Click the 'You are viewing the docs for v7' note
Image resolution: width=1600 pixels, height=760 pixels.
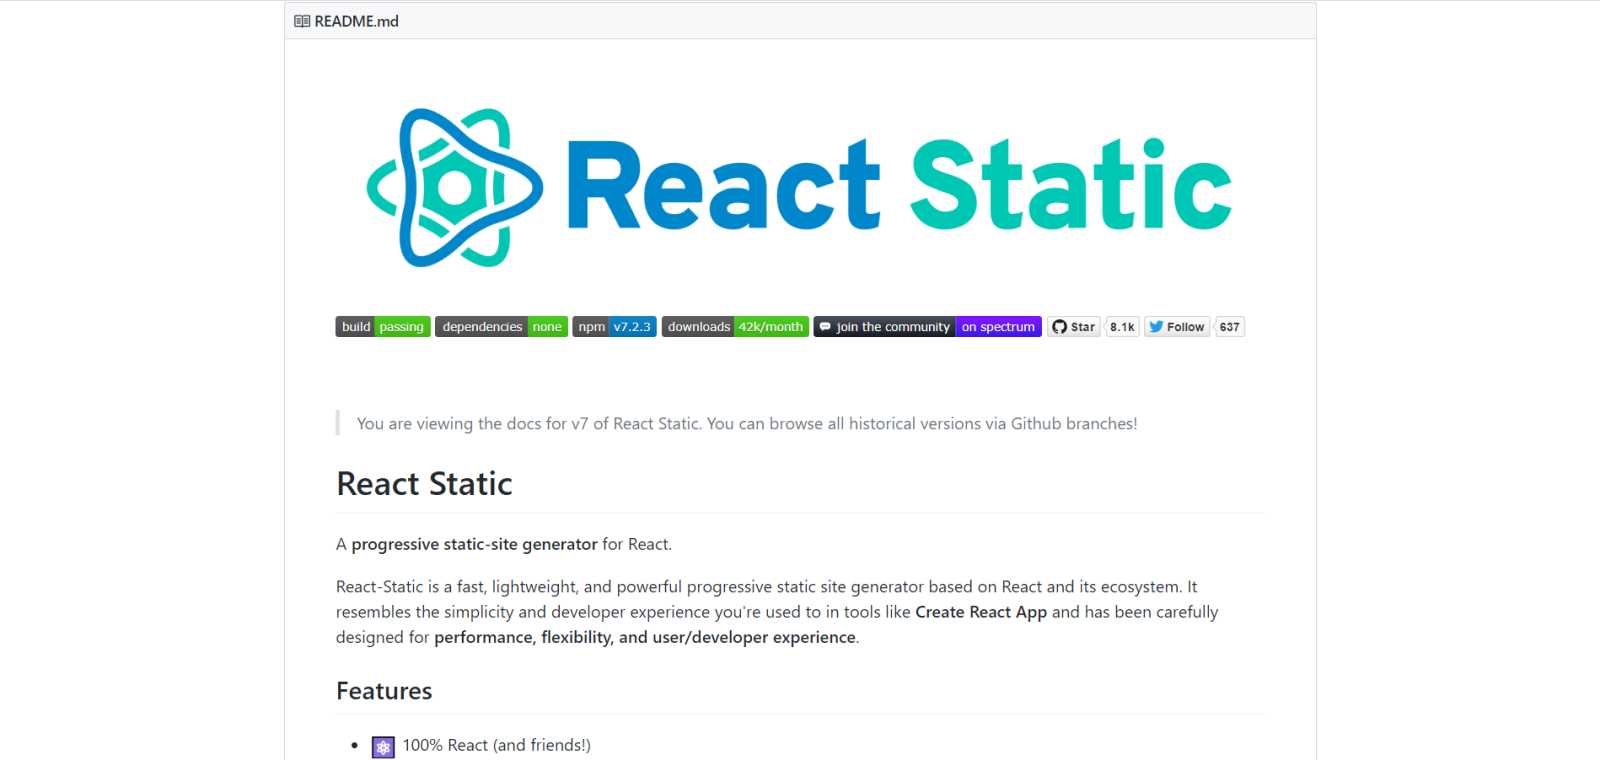point(747,423)
